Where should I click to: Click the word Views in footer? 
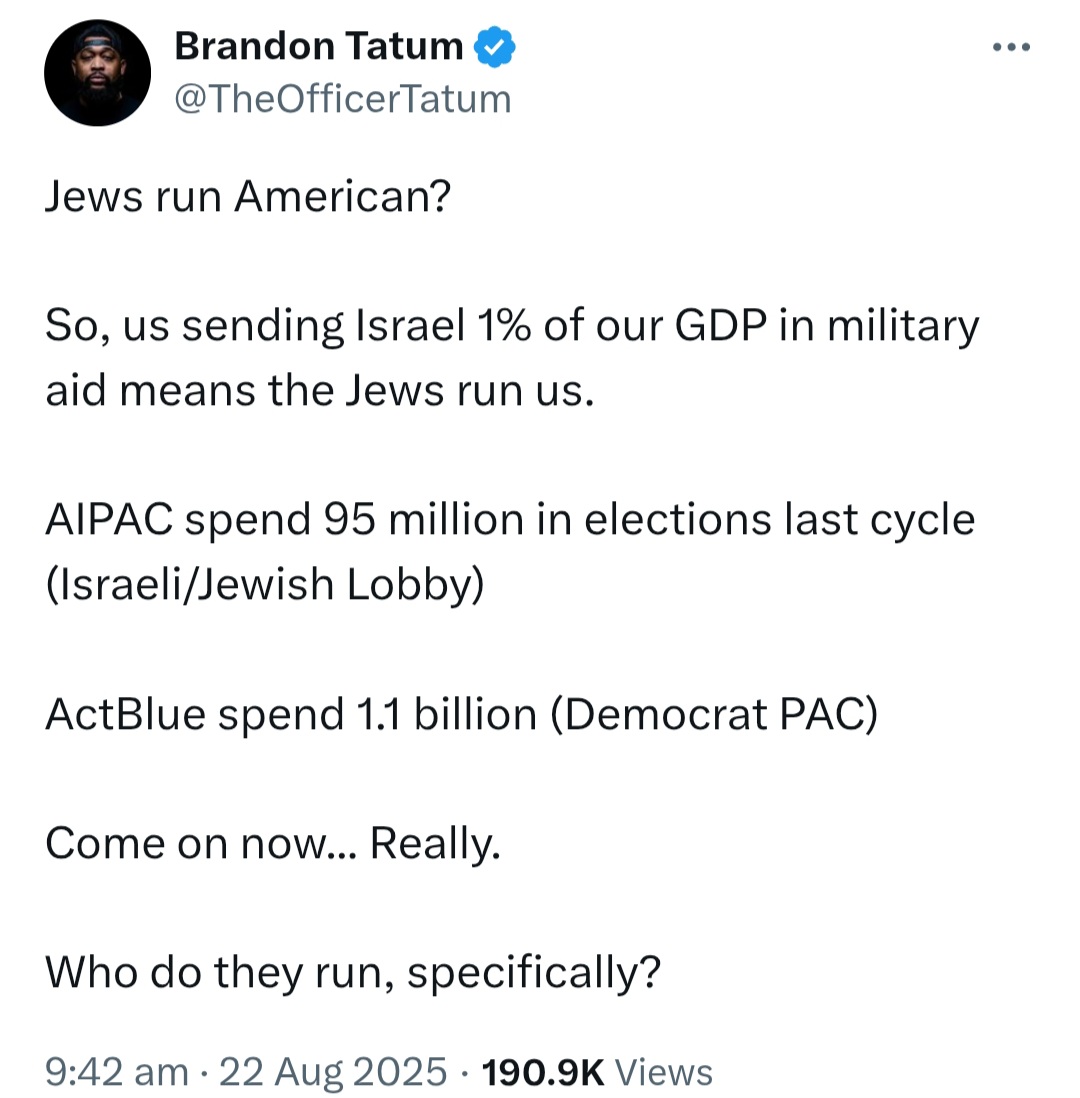click(x=663, y=1071)
